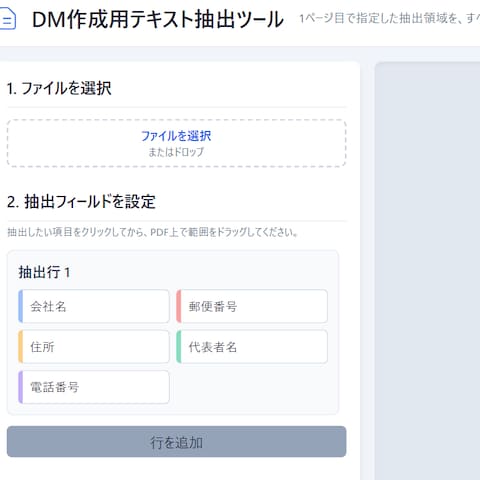Select the 代表者名 extraction field
Viewport: 480px width, 480px height.
pyautogui.click(x=252, y=347)
